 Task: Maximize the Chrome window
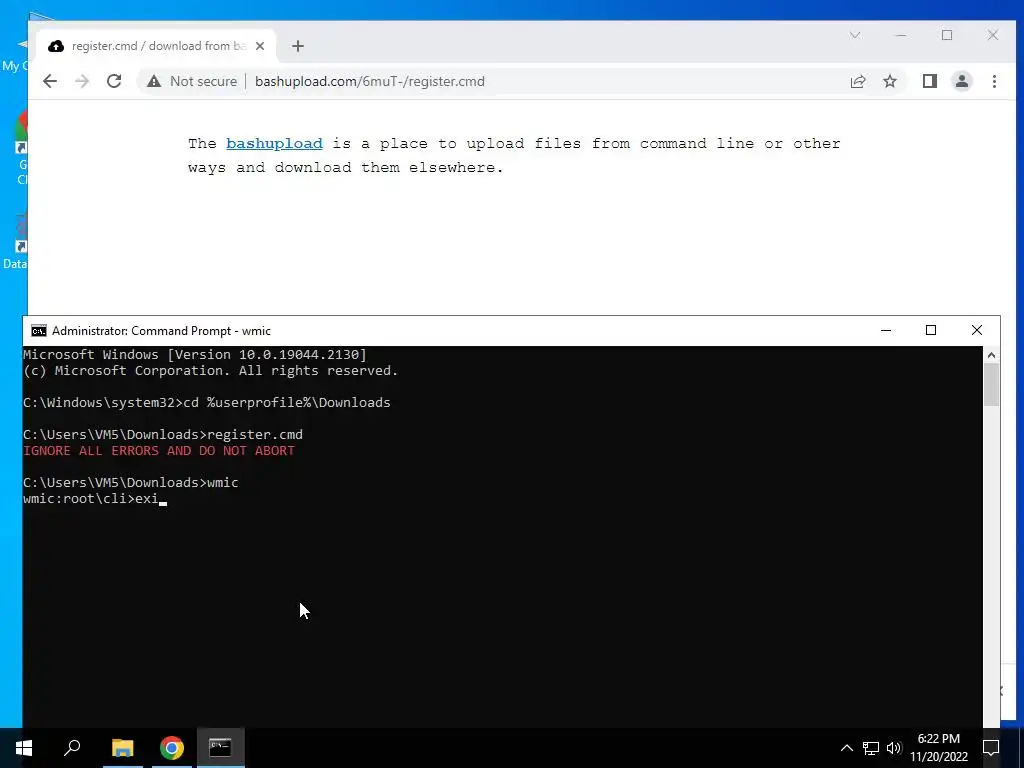[x=947, y=35]
